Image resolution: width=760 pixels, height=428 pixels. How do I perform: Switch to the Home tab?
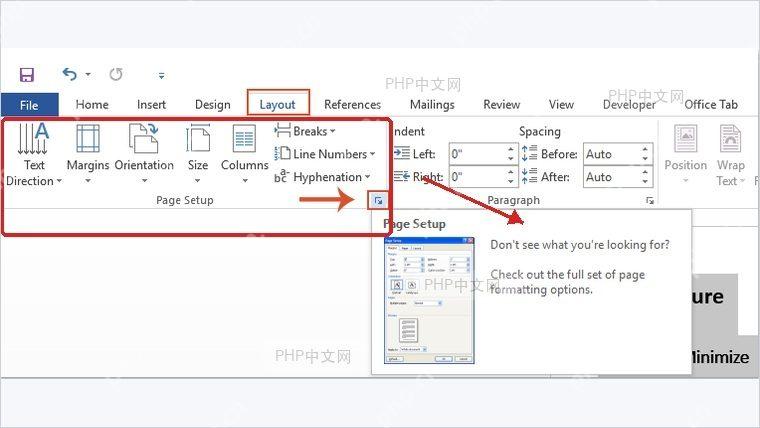(92, 105)
